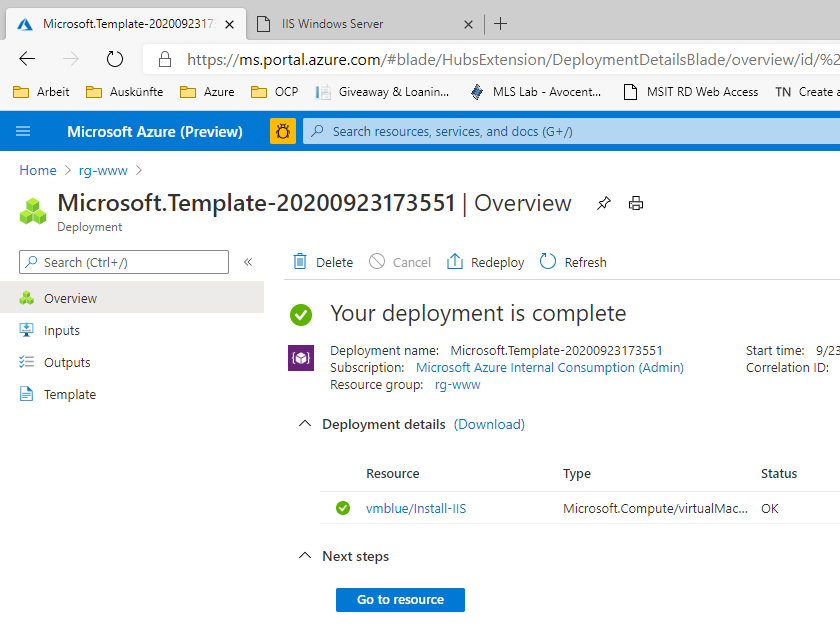The width and height of the screenshot is (840, 630).
Task: Redeploy the template
Action: pos(484,261)
